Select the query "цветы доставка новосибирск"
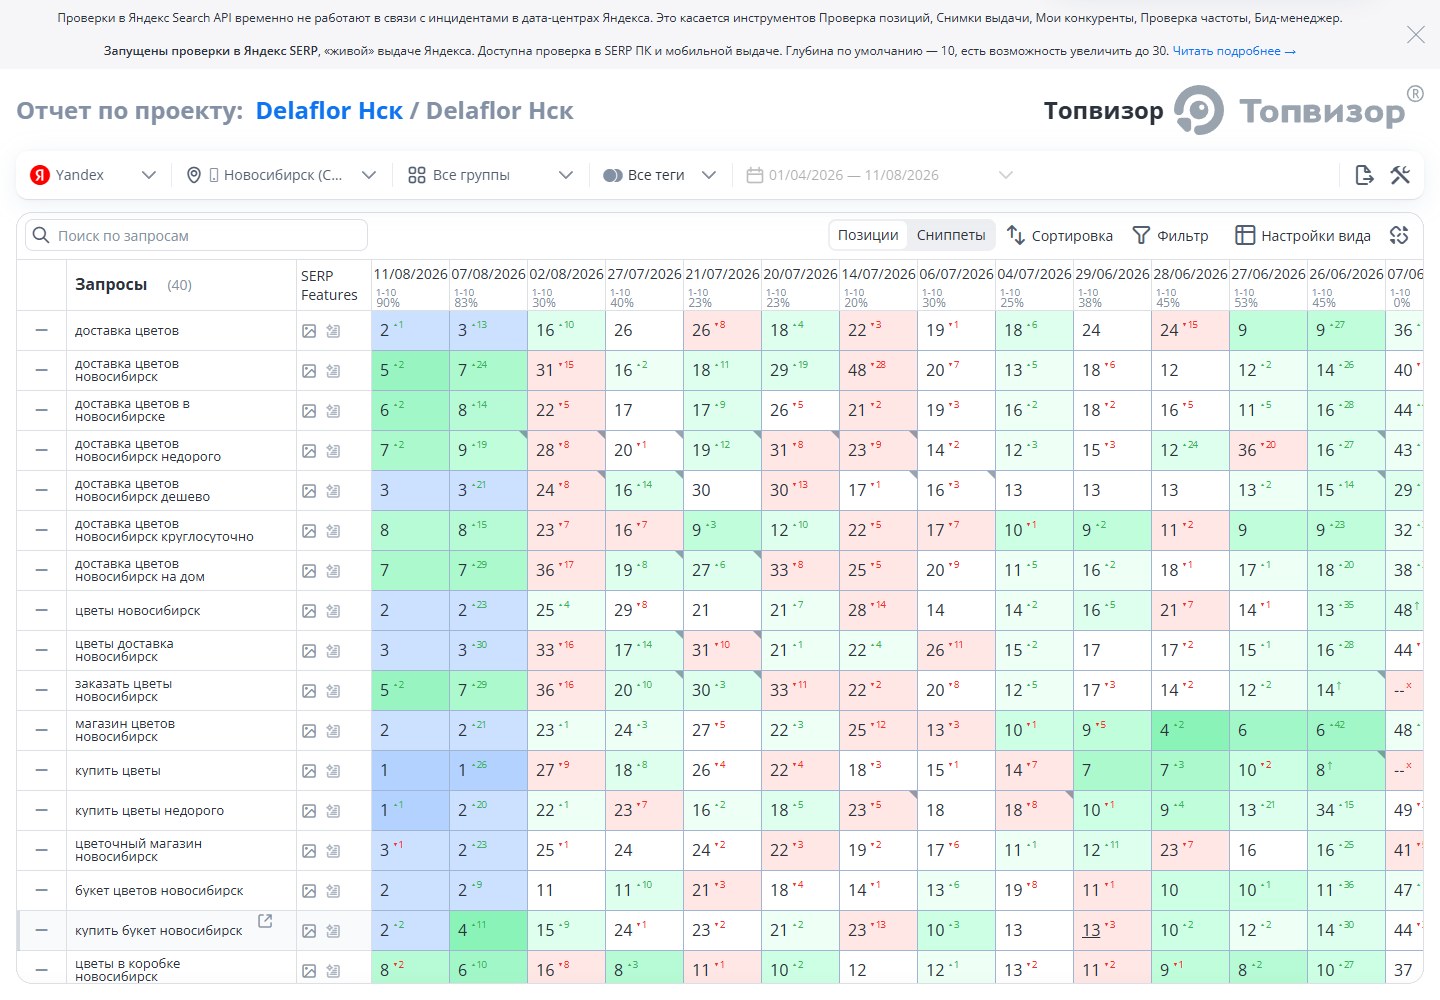The height and width of the screenshot is (1000, 1440). 124,650
